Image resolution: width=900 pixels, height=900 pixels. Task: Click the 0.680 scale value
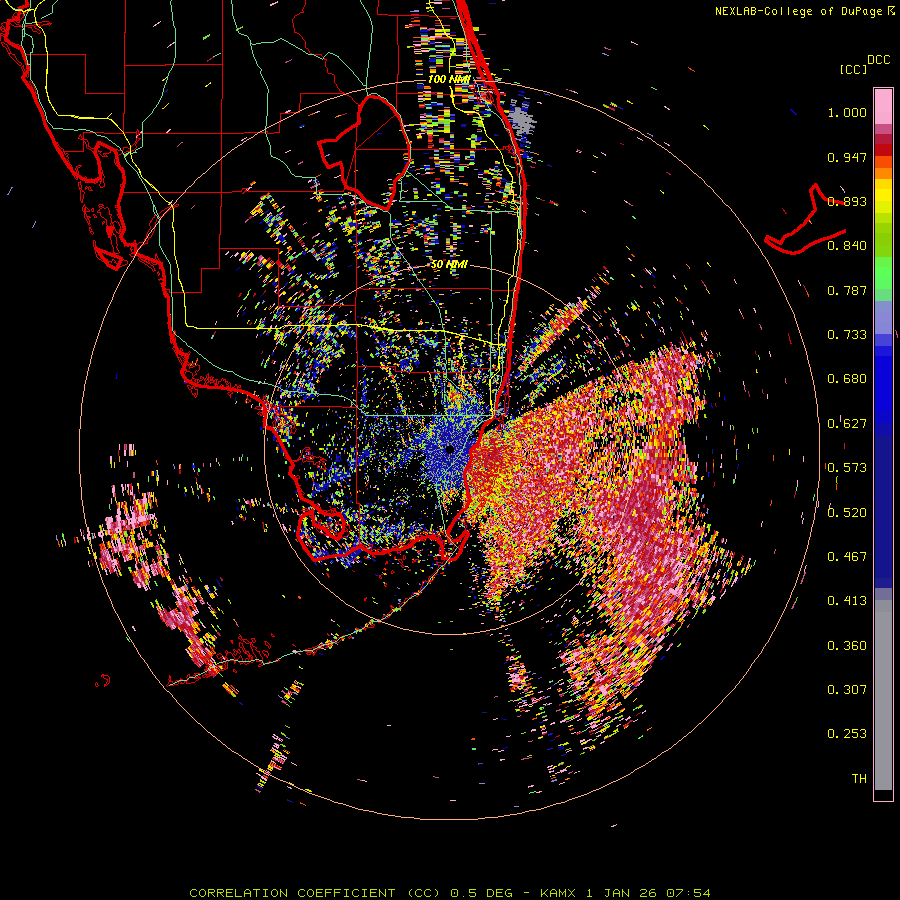[x=847, y=379]
